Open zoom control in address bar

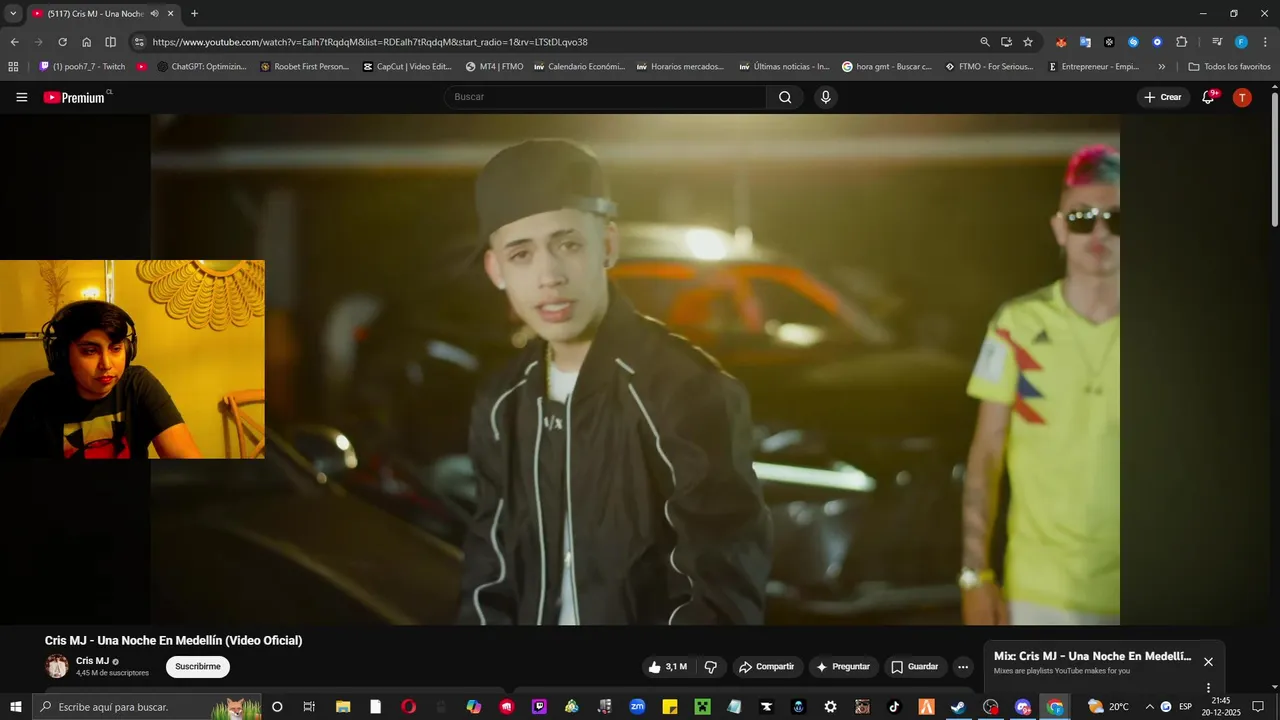coord(985,42)
